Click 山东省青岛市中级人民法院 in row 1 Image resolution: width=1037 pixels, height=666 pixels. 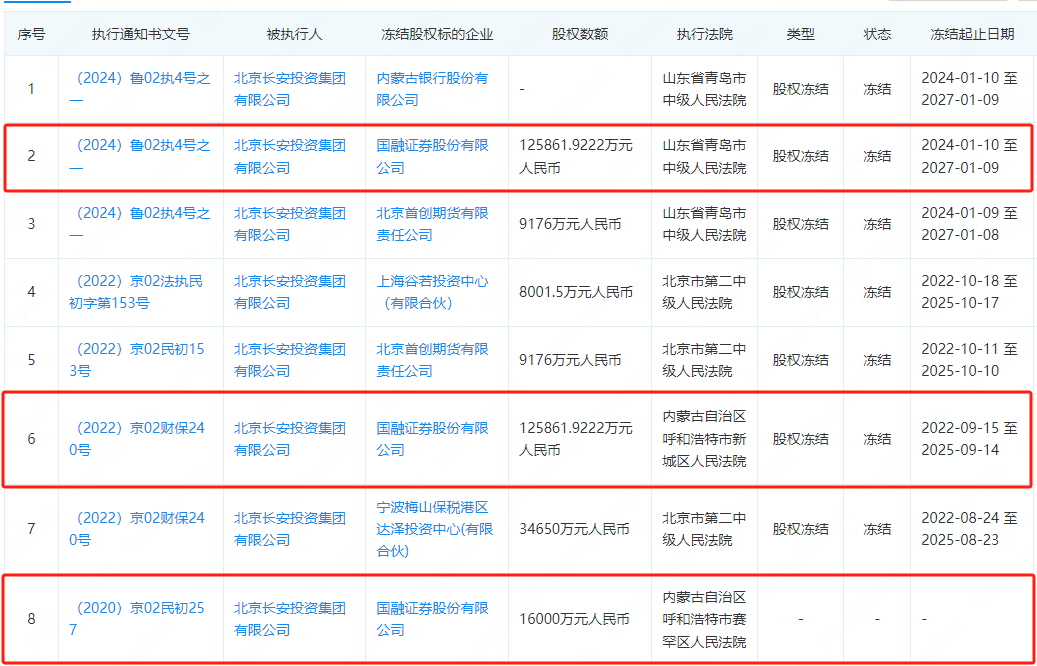704,89
